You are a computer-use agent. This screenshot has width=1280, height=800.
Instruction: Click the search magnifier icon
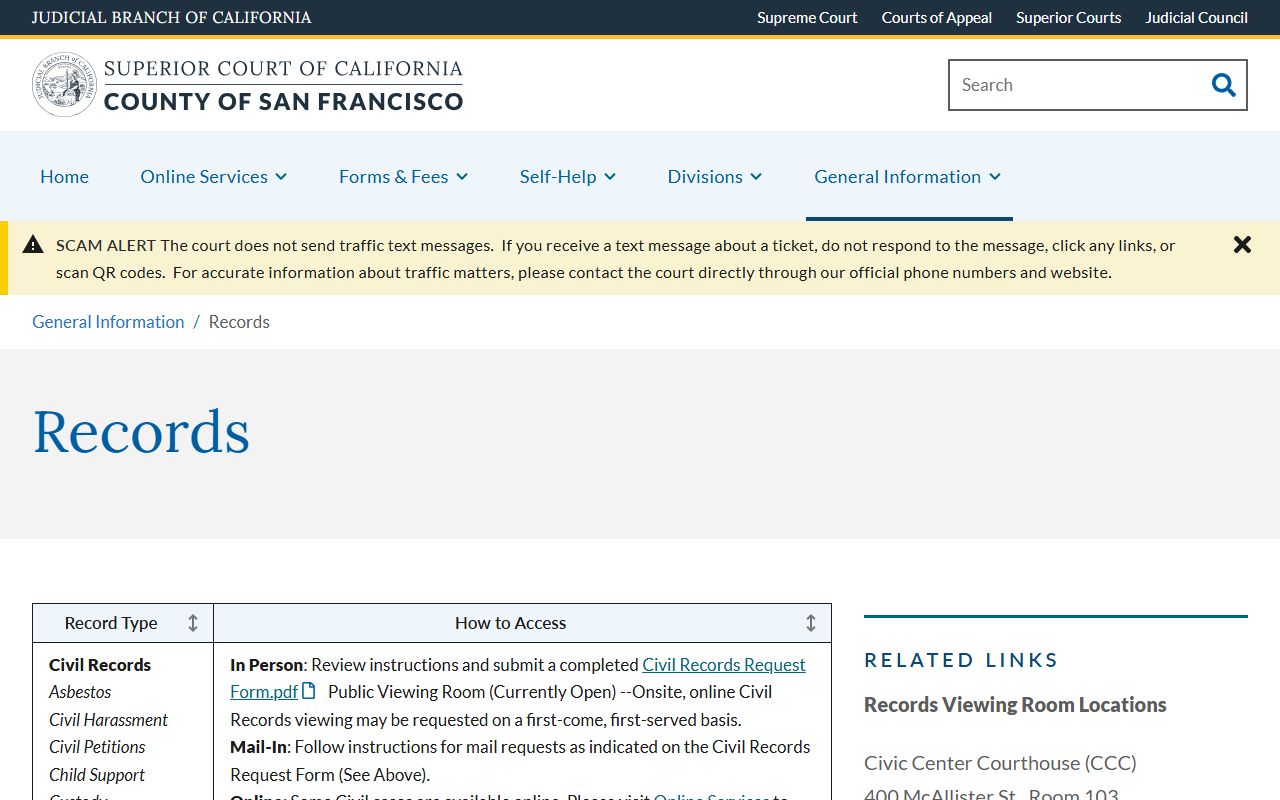click(x=1223, y=85)
